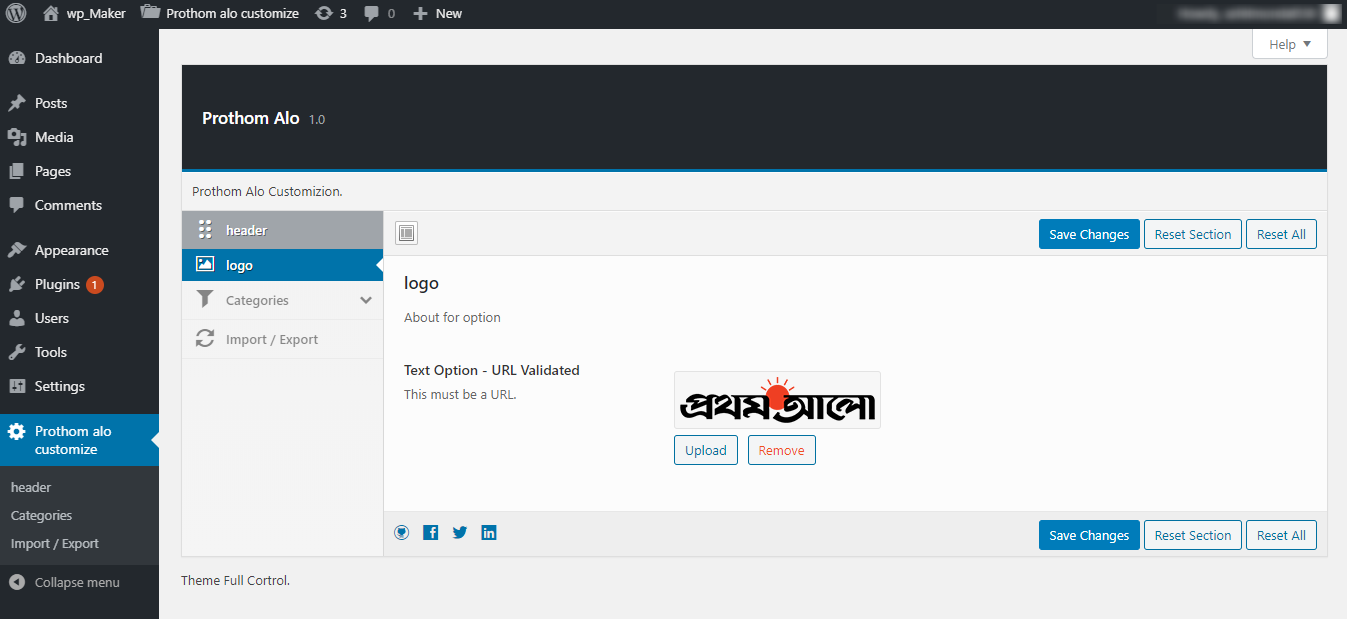Go to Dashboard in sidebar
Screen dimensions: 1347x619
[x=79, y=58]
